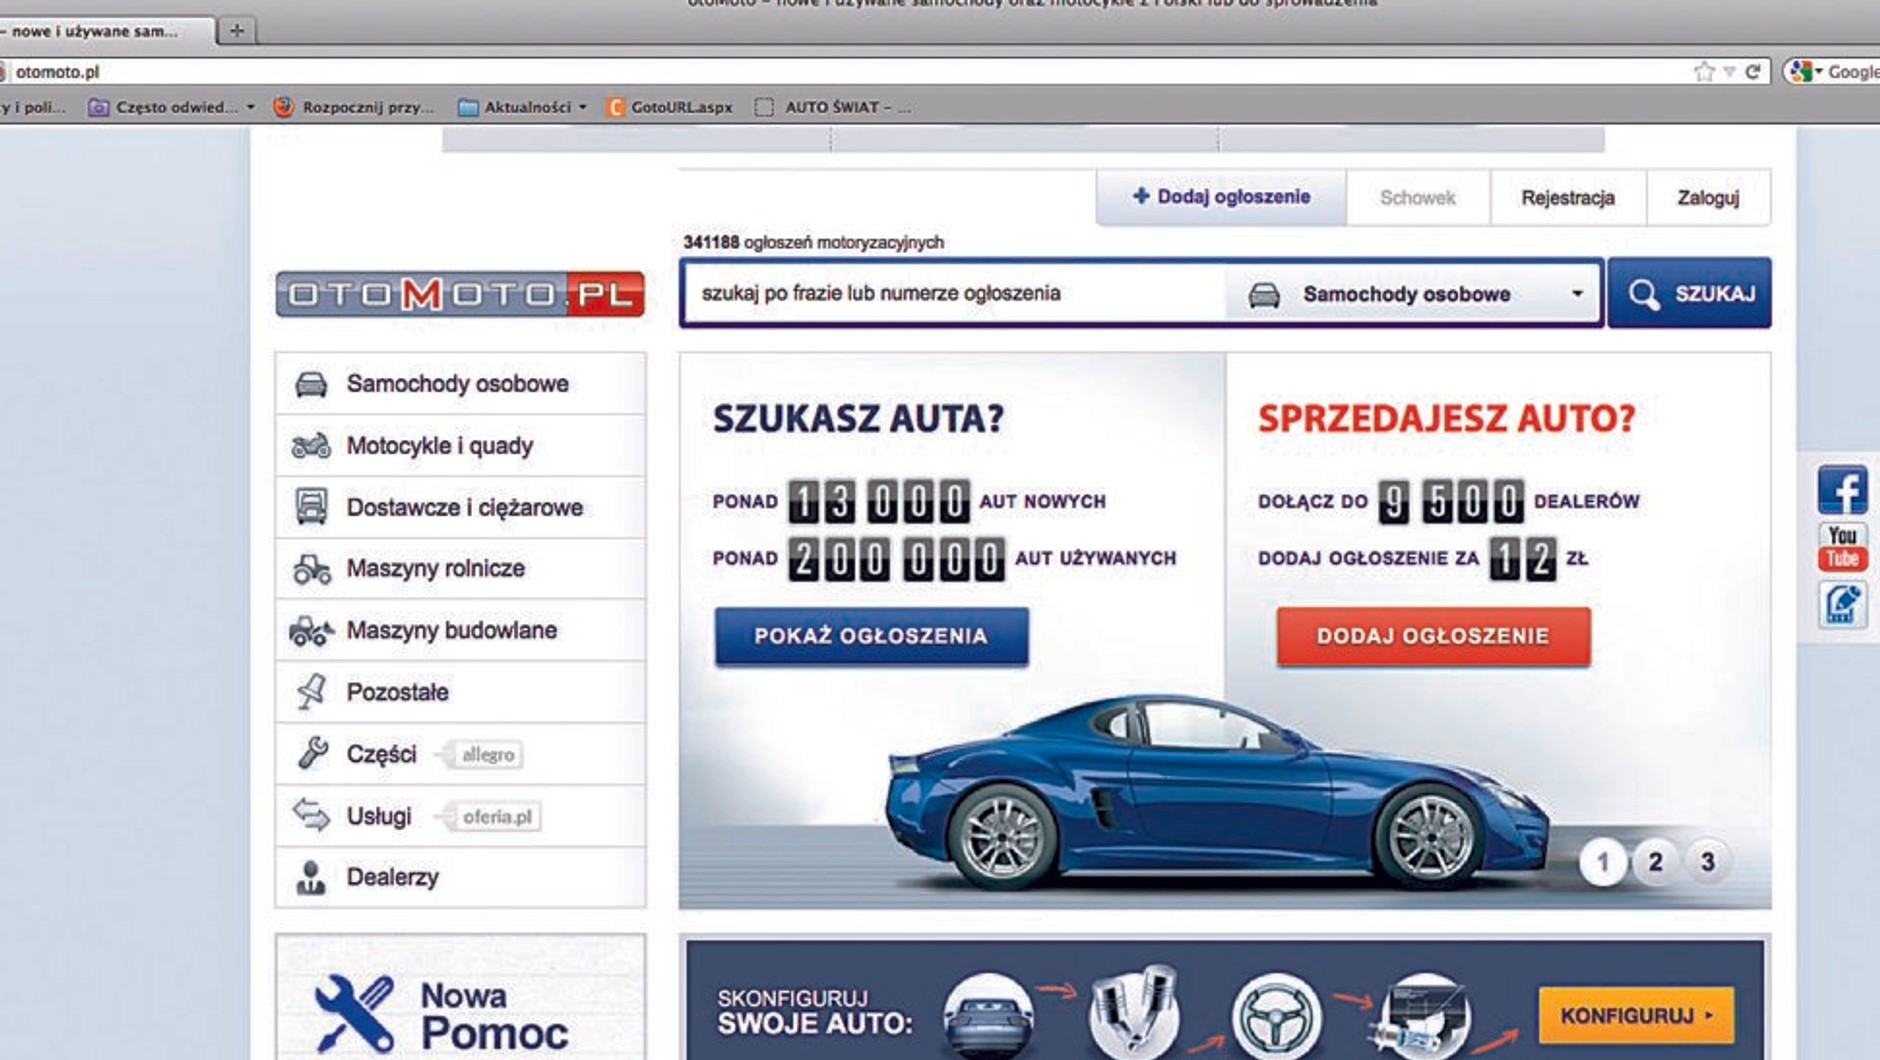Click the Facebook icon on the right edge

point(1841,490)
